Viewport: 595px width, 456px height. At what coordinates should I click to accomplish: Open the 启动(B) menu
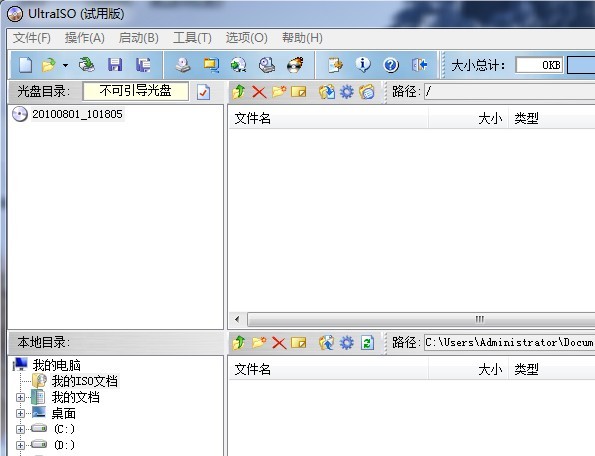[139, 38]
